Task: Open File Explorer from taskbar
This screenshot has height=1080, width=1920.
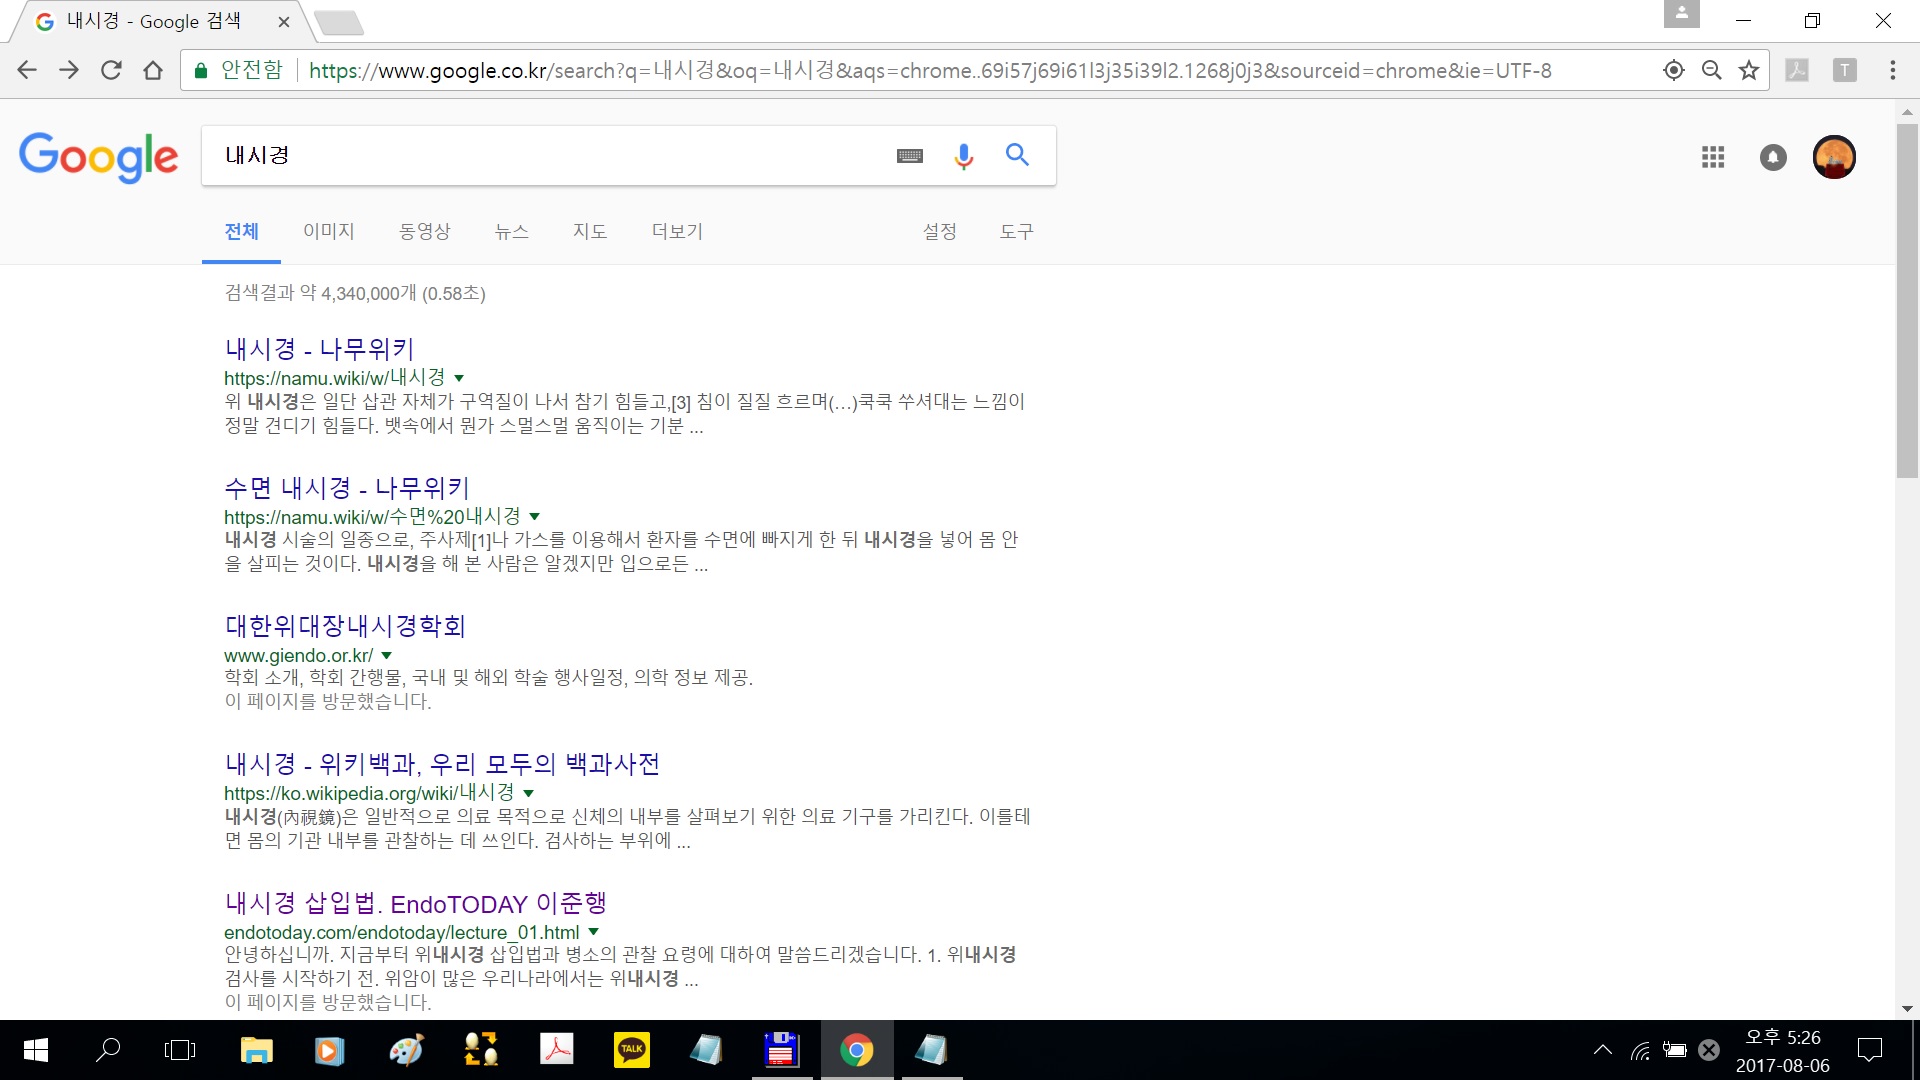Action: 256,1050
